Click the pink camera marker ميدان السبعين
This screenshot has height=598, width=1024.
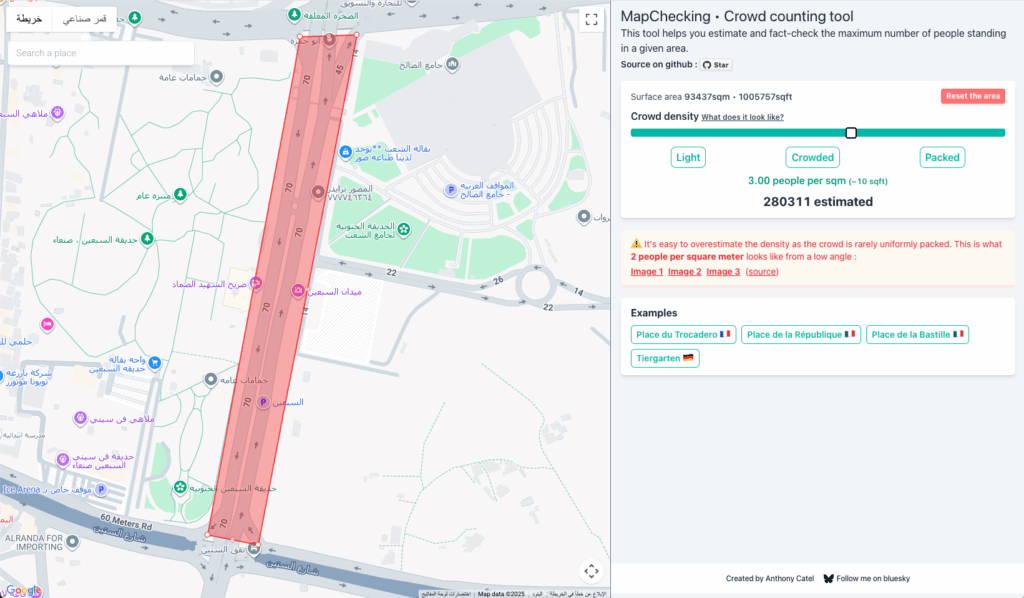click(x=298, y=291)
